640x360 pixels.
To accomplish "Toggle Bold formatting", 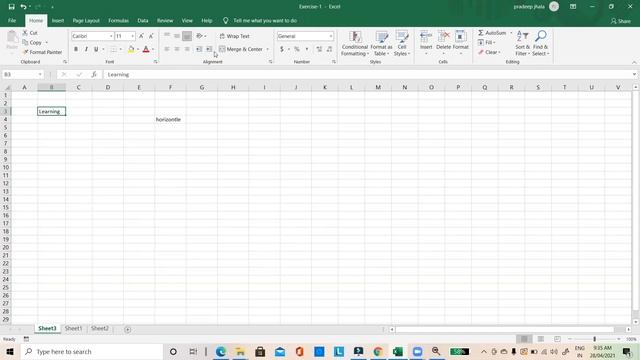I will coord(76,49).
